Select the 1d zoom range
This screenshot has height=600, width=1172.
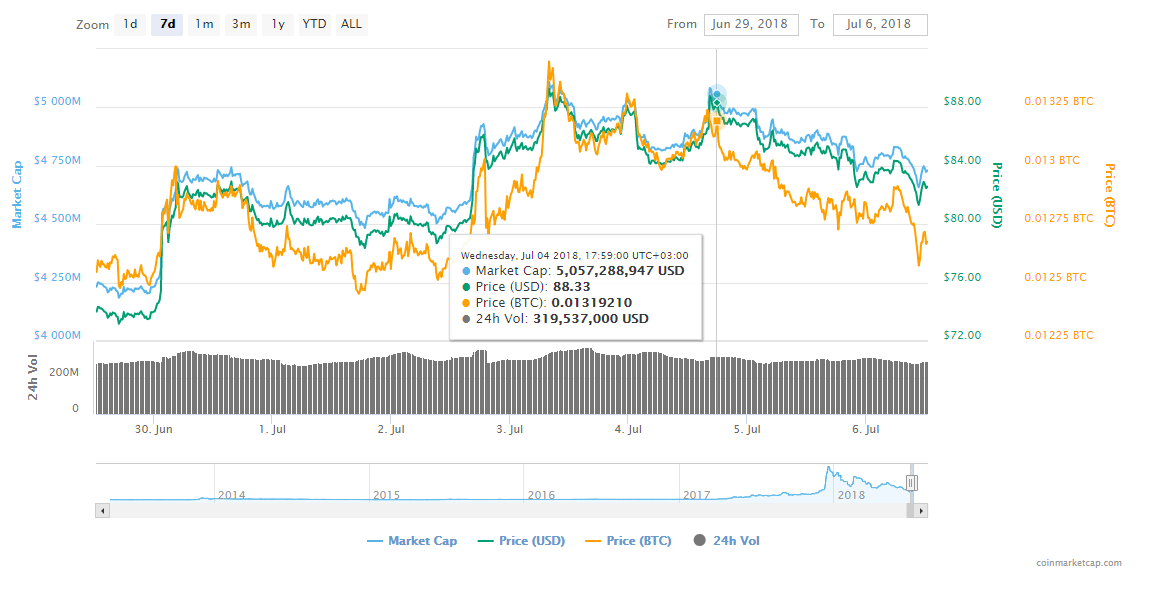(x=130, y=24)
